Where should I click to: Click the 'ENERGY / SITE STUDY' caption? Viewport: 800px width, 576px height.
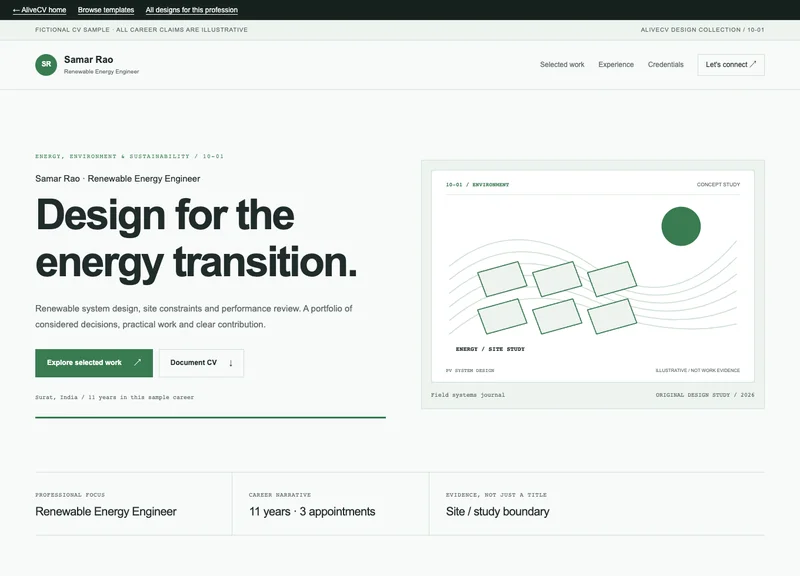[490, 349]
